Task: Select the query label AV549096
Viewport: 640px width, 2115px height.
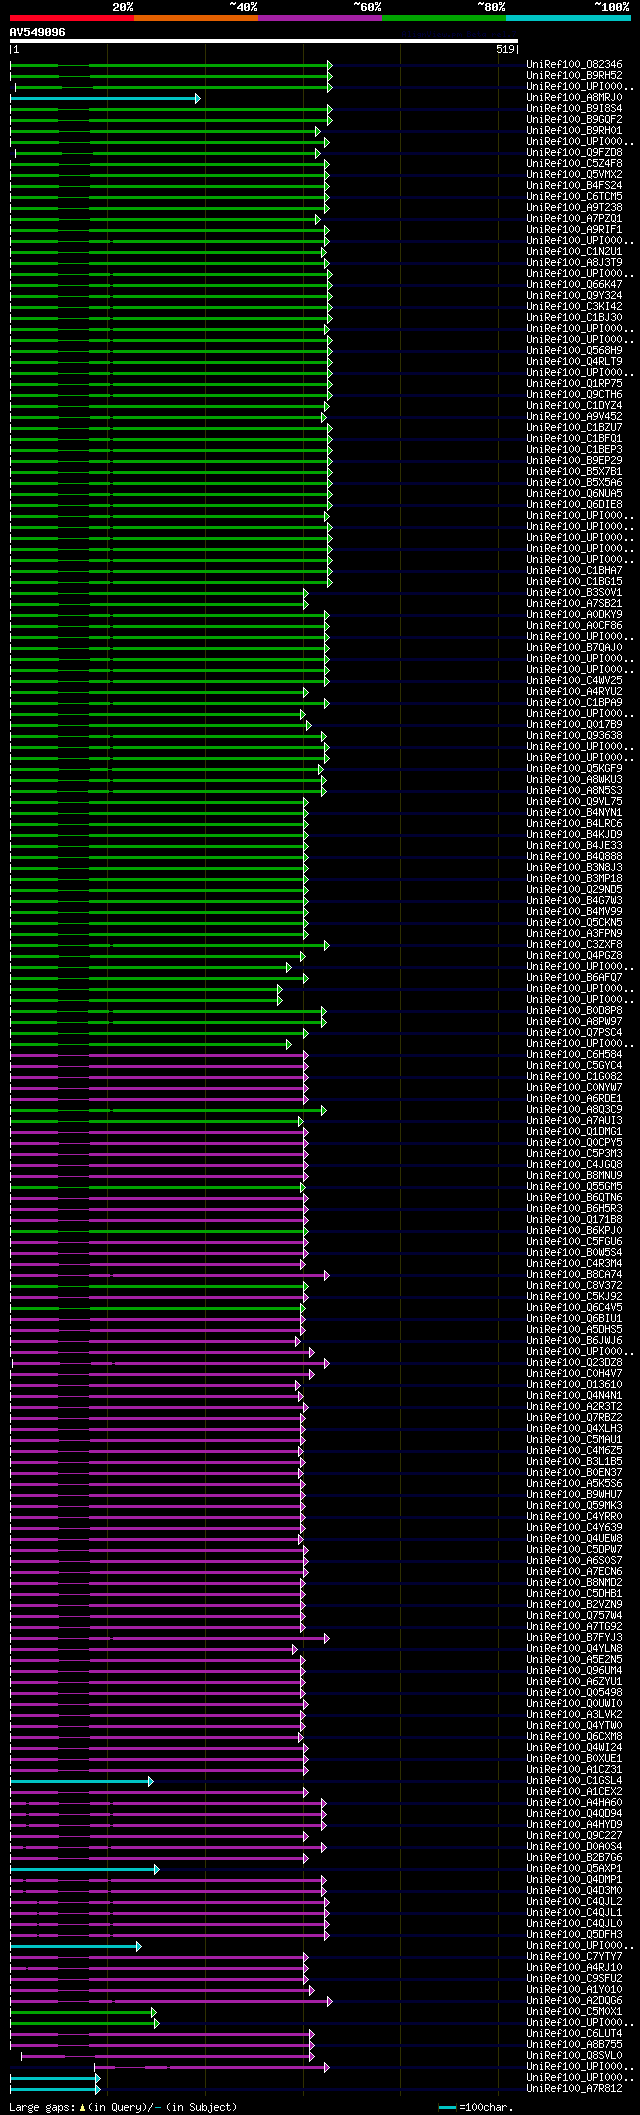Action: click(x=38, y=32)
